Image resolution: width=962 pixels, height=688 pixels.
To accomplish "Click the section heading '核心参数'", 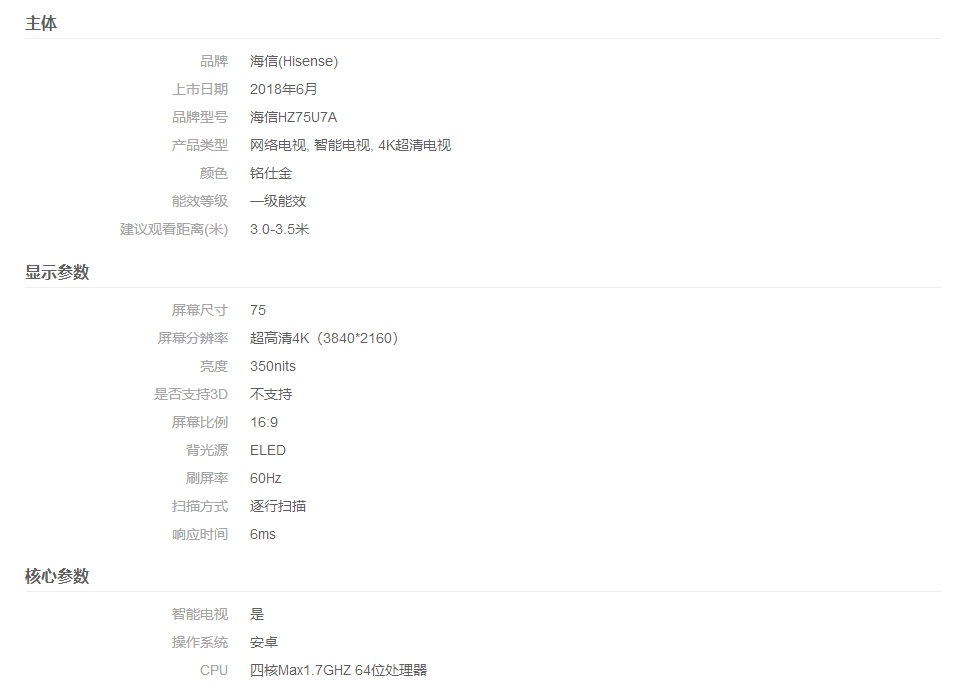I will pyautogui.click(x=57, y=576).
